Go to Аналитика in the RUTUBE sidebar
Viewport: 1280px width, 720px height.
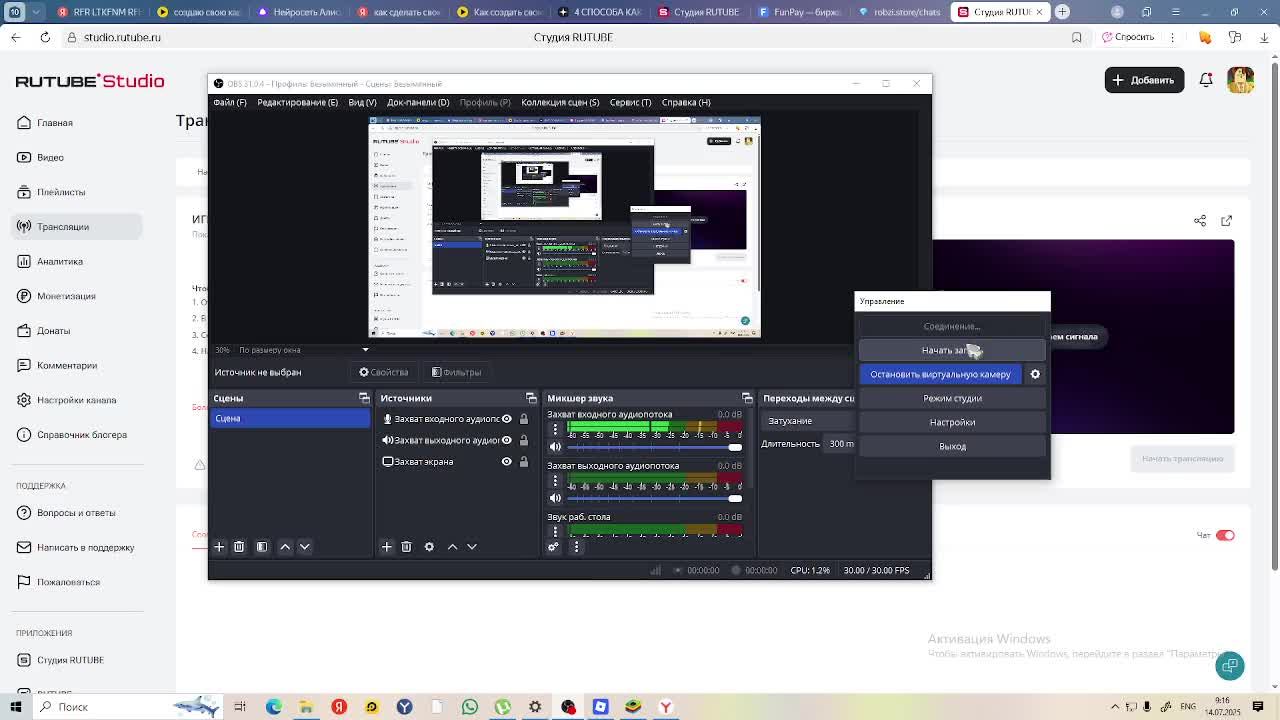tap(60, 261)
